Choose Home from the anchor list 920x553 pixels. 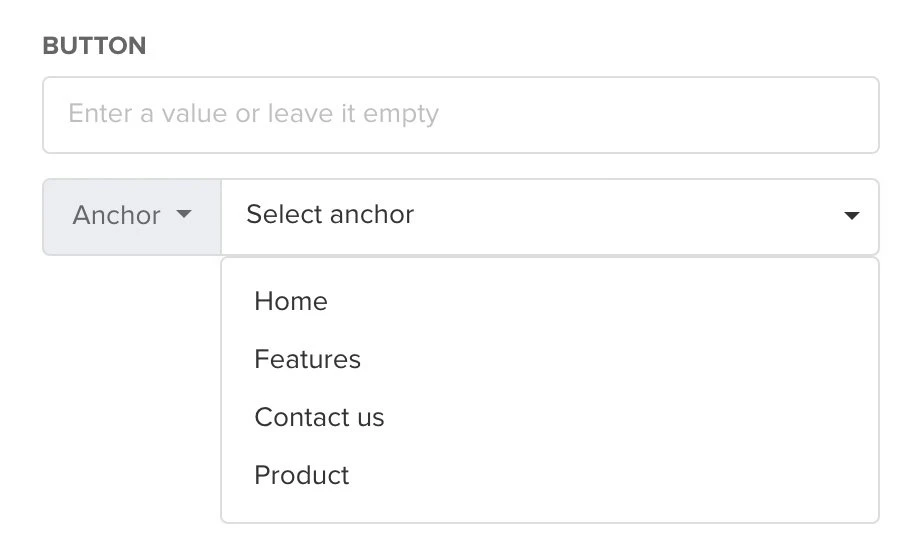click(291, 302)
